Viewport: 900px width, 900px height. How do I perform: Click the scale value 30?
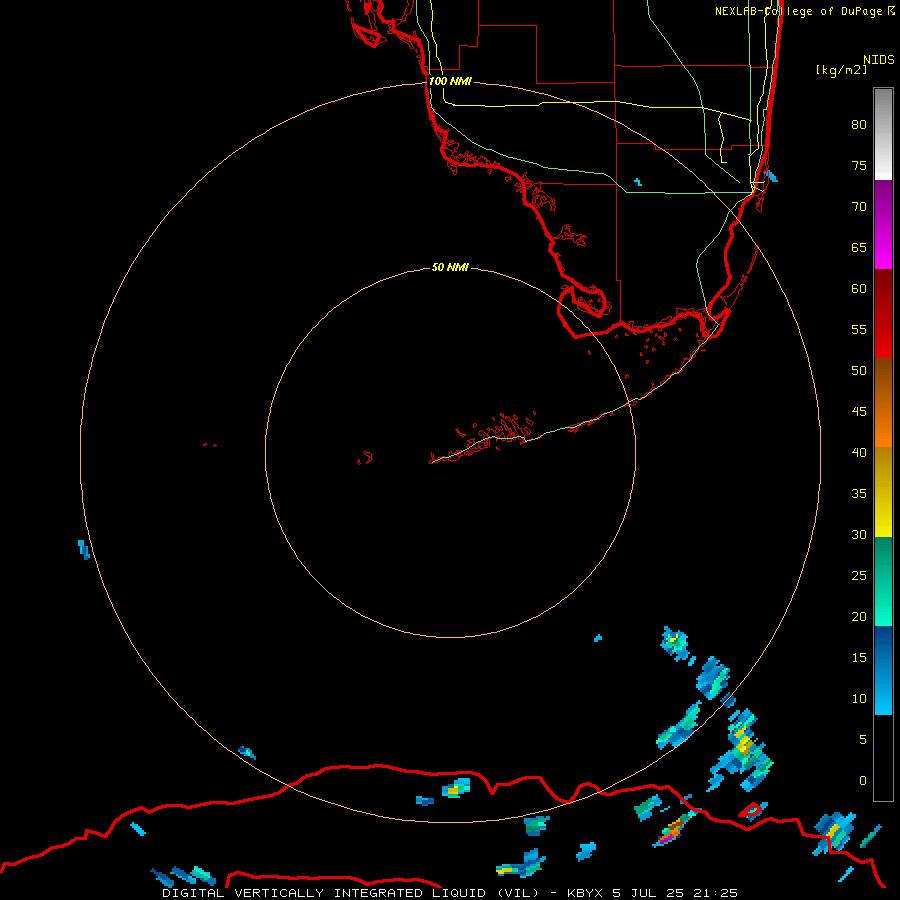[x=859, y=535]
